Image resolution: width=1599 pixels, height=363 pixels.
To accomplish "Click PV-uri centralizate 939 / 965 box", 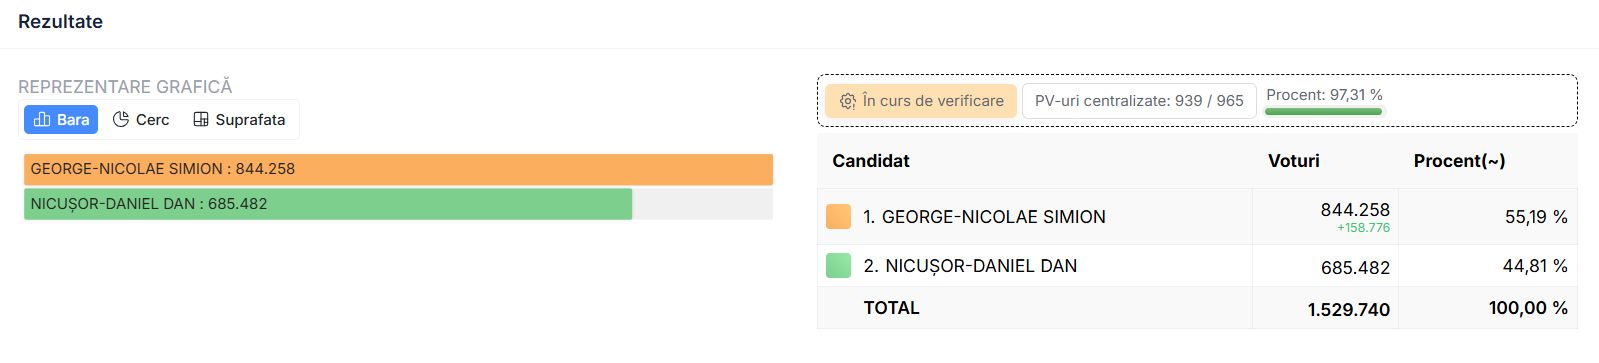I will [x=1139, y=101].
